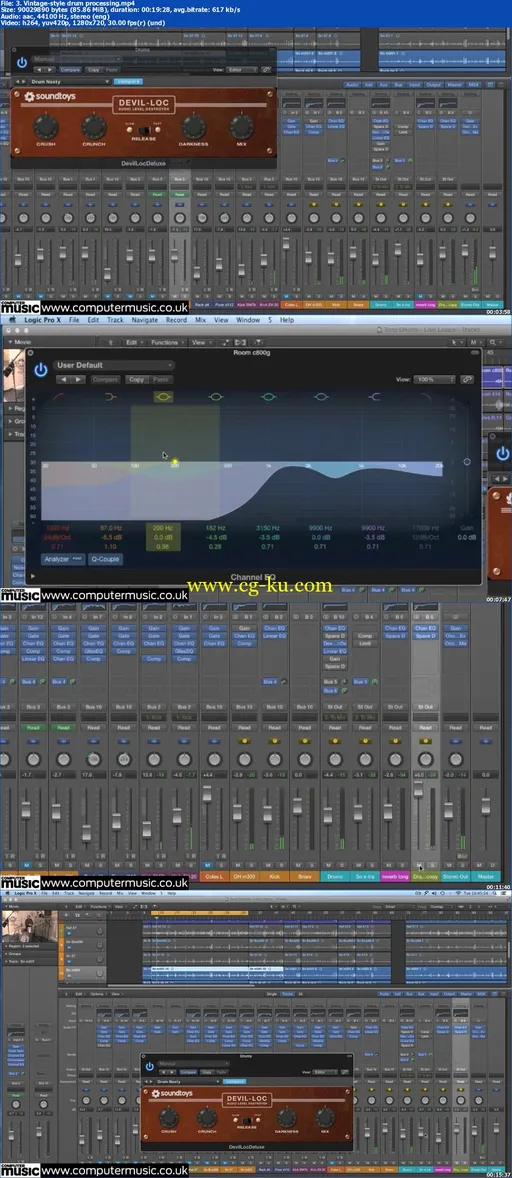This screenshot has width=512, height=1178.
Task: Mute the Drums strip in third-frame mixer
Action: (329, 865)
